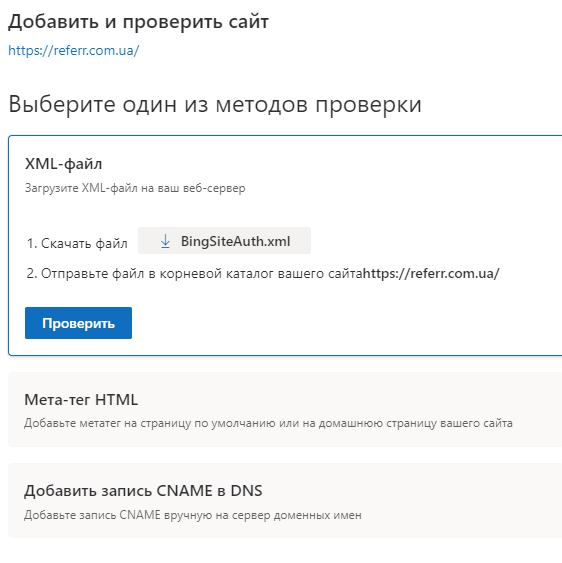Click the download arrow icon beside BingSiteAuth.xml

165,241
